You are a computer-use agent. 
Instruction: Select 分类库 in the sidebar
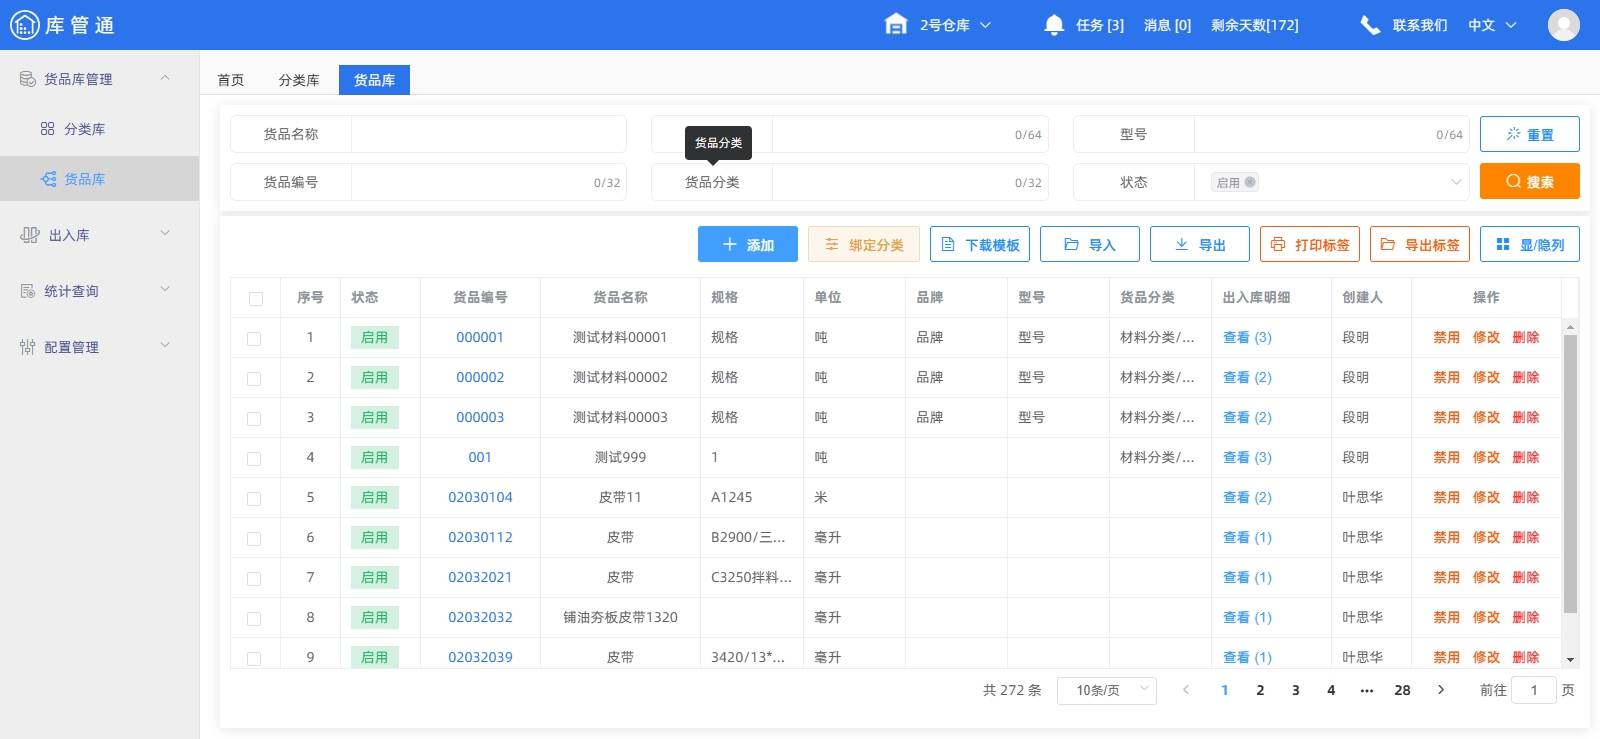click(x=84, y=129)
